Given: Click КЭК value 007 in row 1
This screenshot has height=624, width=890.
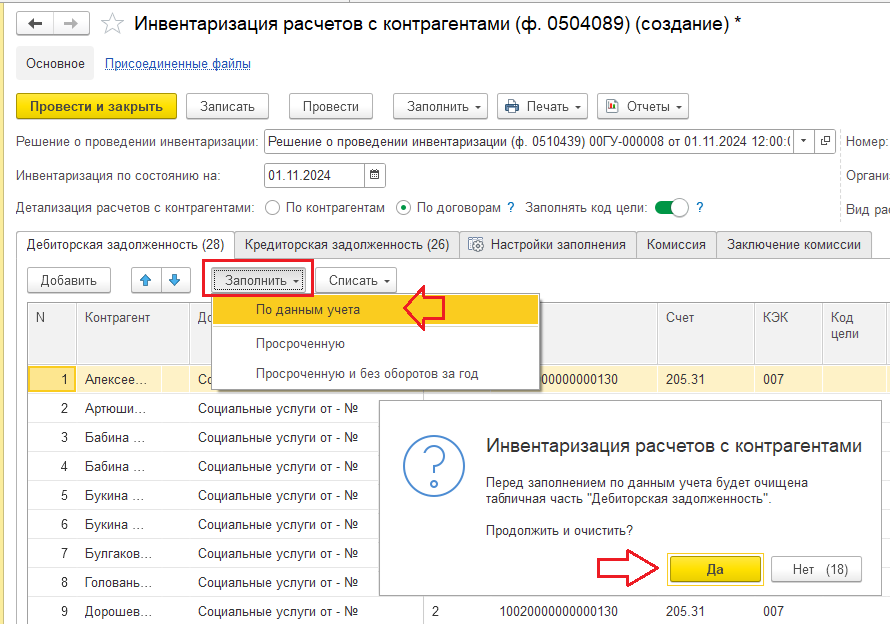Looking at the screenshot, I should click(x=788, y=379).
